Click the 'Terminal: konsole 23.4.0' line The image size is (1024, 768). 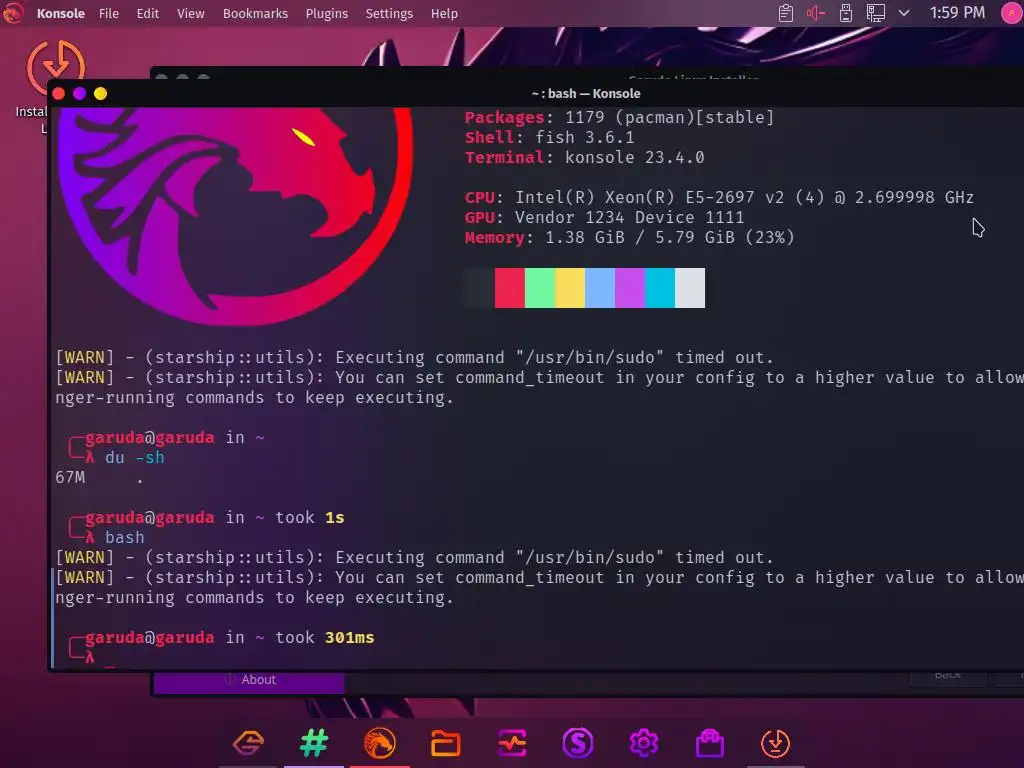pyautogui.click(x=584, y=157)
